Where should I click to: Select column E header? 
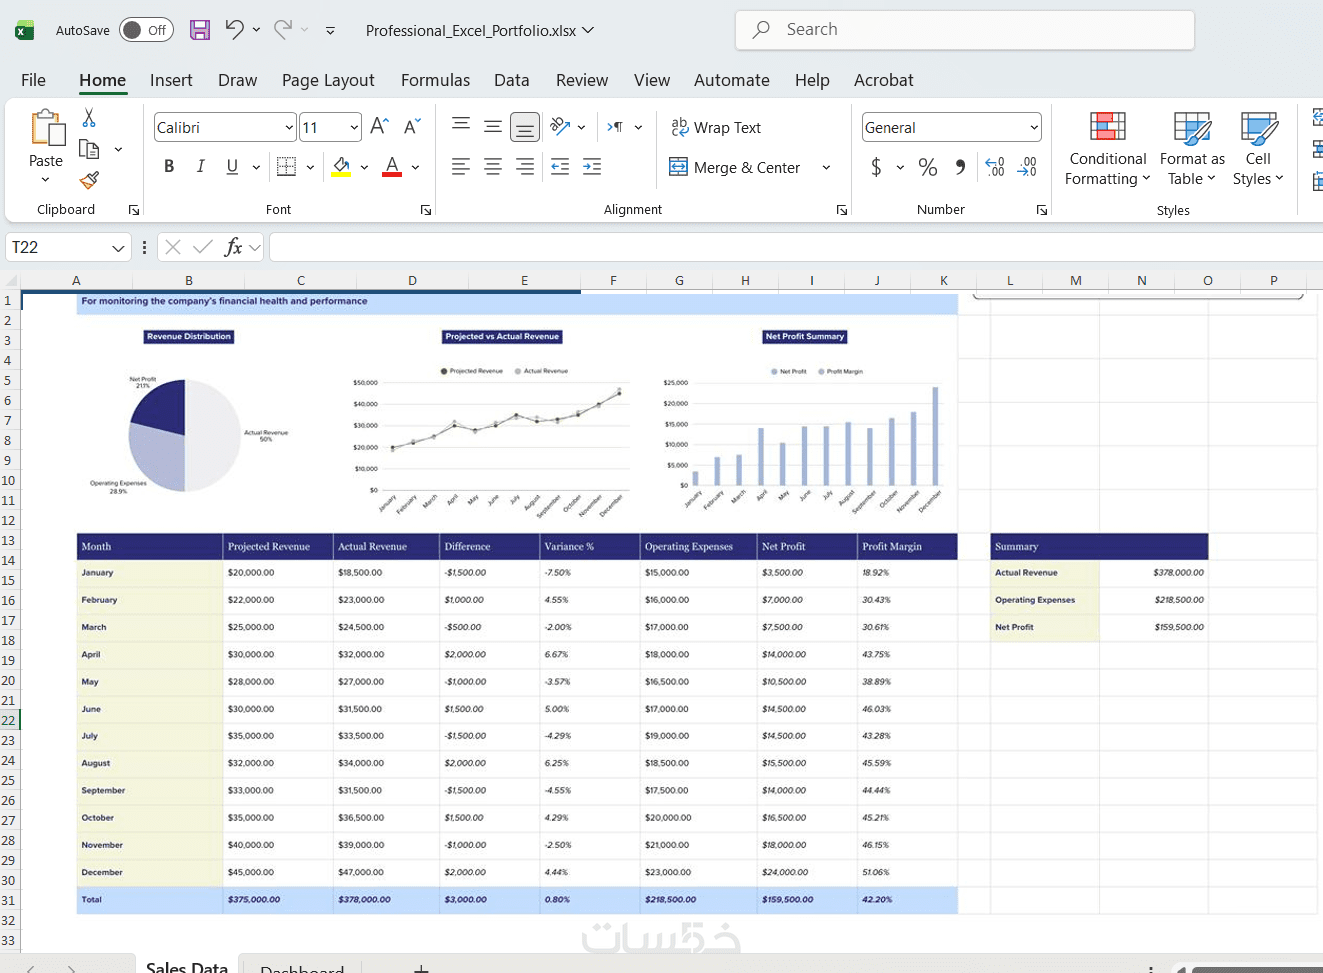point(524,281)
